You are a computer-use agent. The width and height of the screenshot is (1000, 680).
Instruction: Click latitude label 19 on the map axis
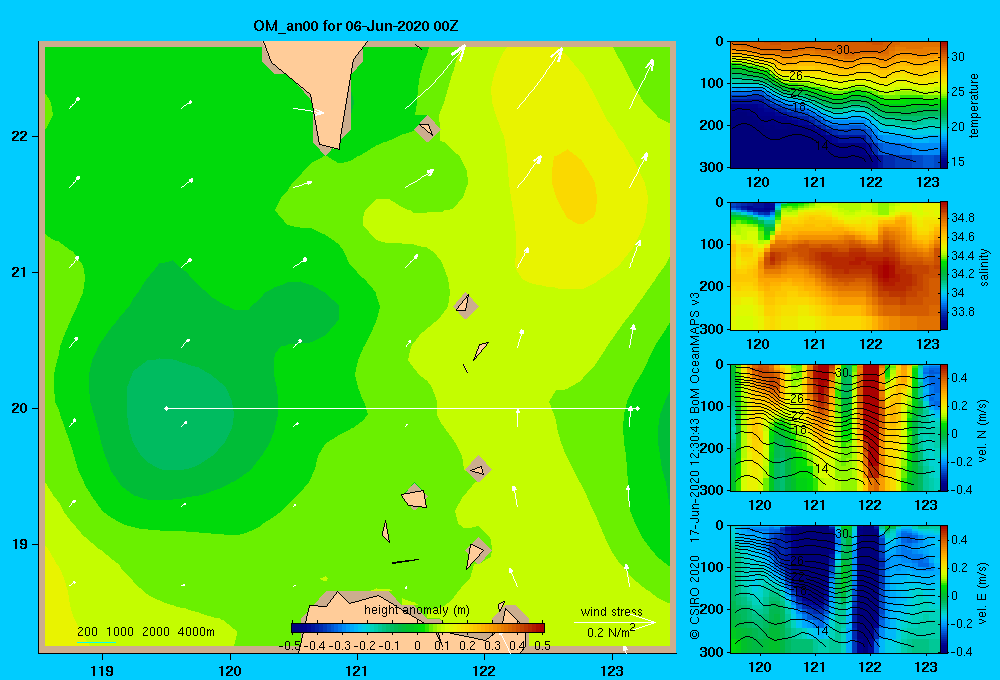[20, 544]
